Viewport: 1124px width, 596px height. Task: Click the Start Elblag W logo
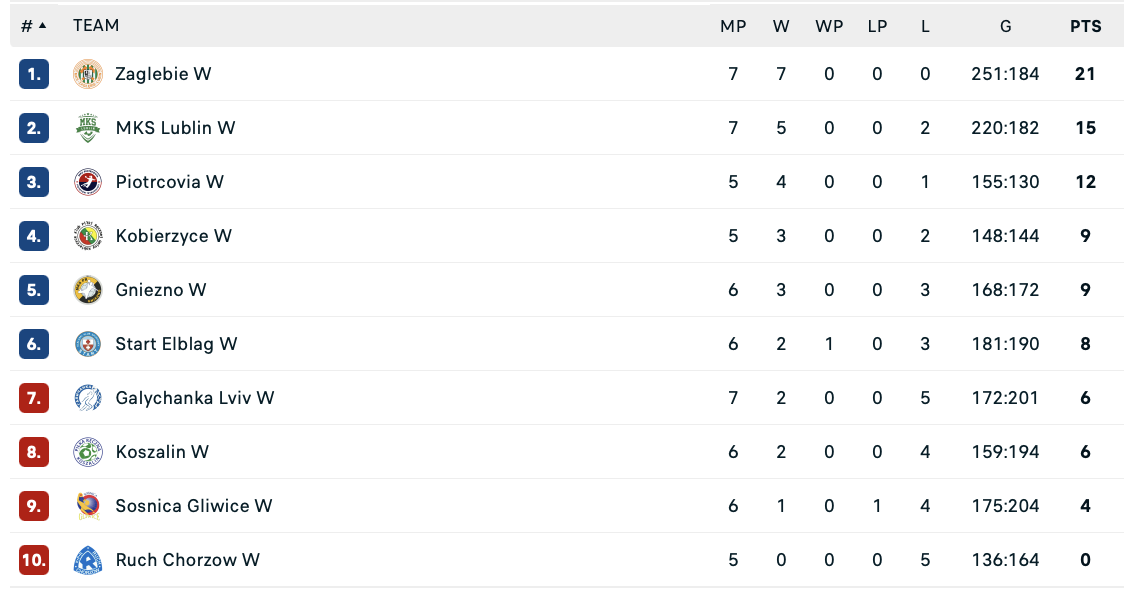coord(88,344)
